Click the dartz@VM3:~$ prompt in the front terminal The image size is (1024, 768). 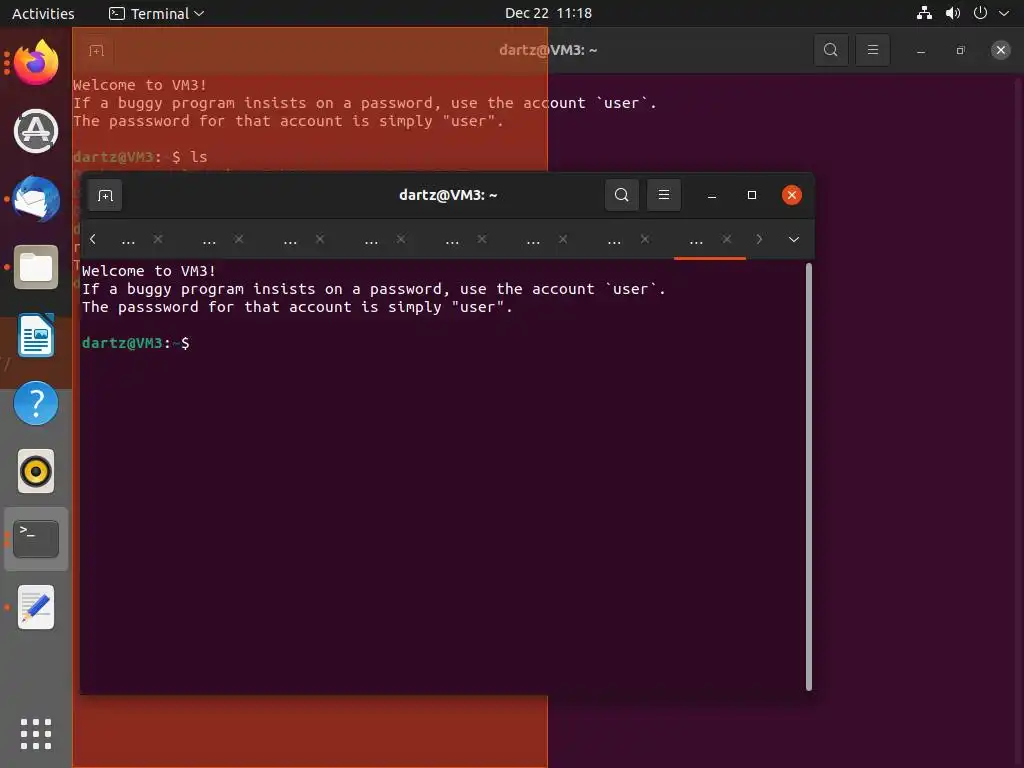click(x=136, y=343)
